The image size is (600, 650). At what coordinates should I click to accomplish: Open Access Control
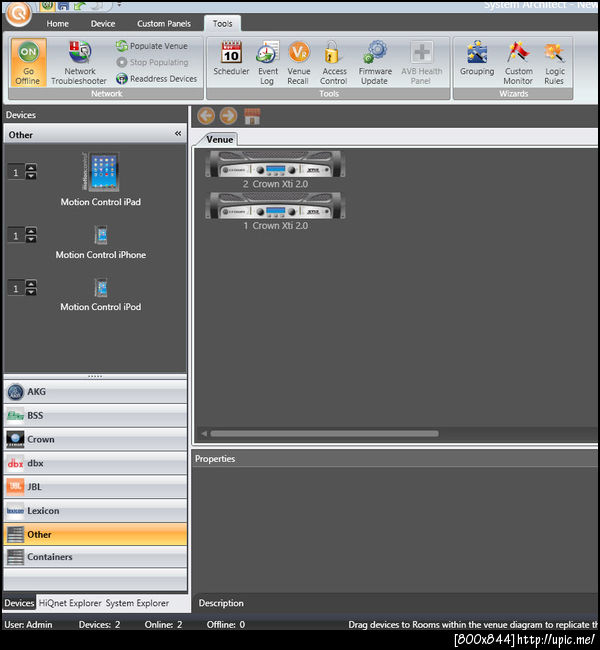point(334,63)
